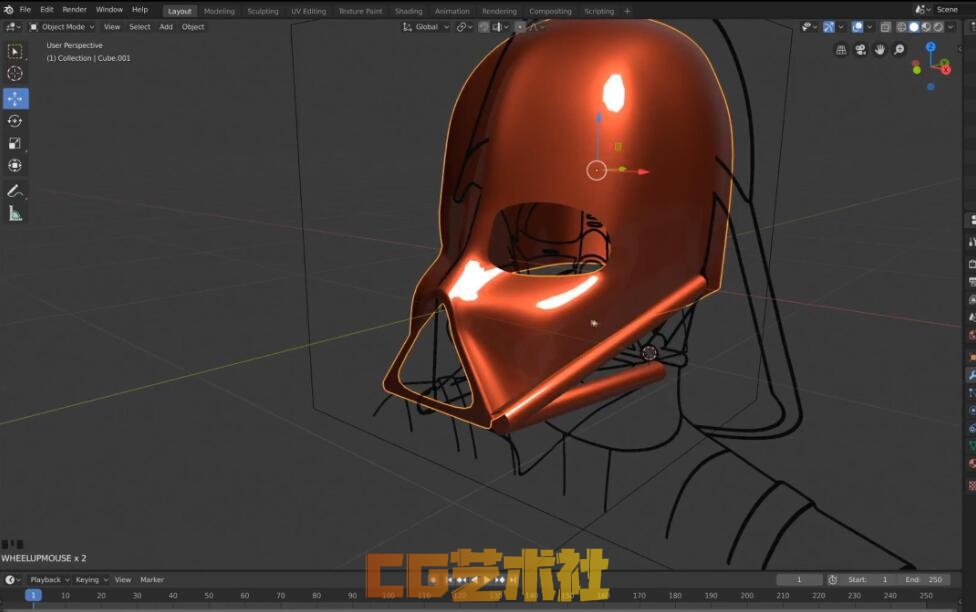Screen dimensions: 976x612
Task: Open the 3D viewport editor type dropdown
Action: (x=12, y=27)
